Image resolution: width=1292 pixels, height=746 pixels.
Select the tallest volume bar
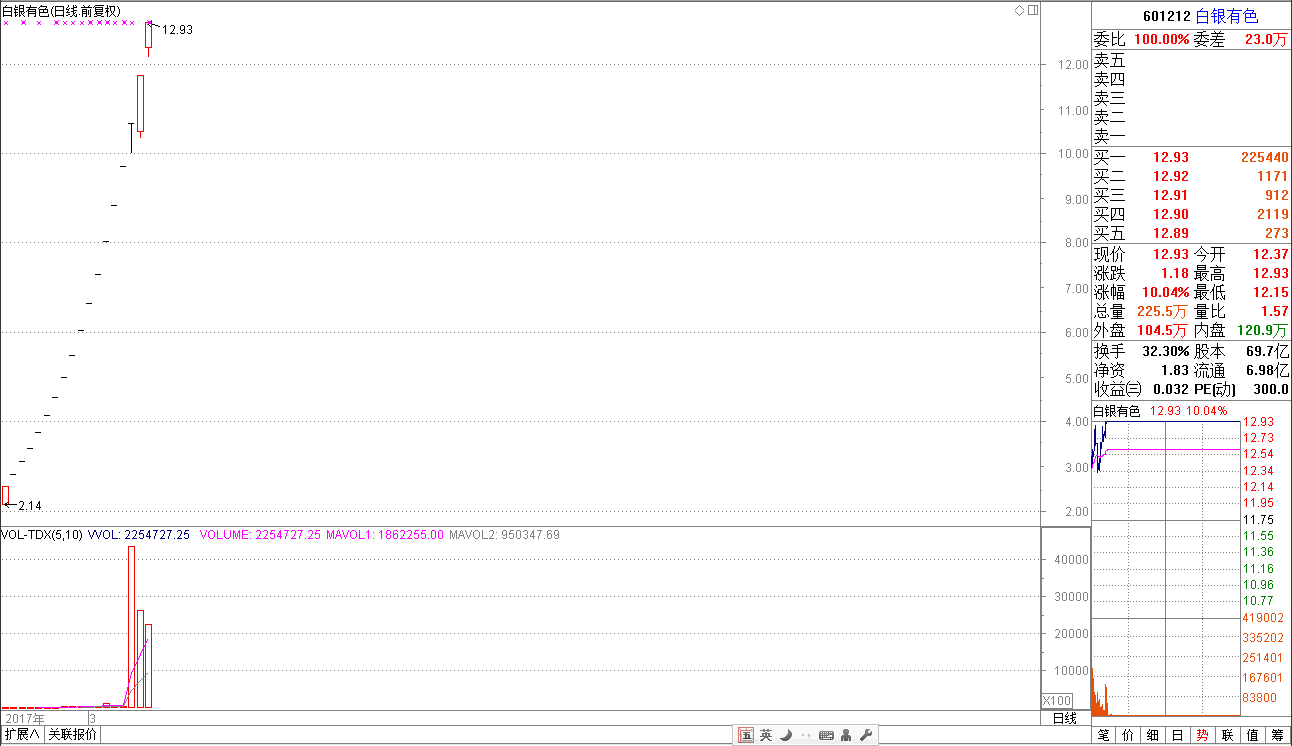tap(131, 627)
